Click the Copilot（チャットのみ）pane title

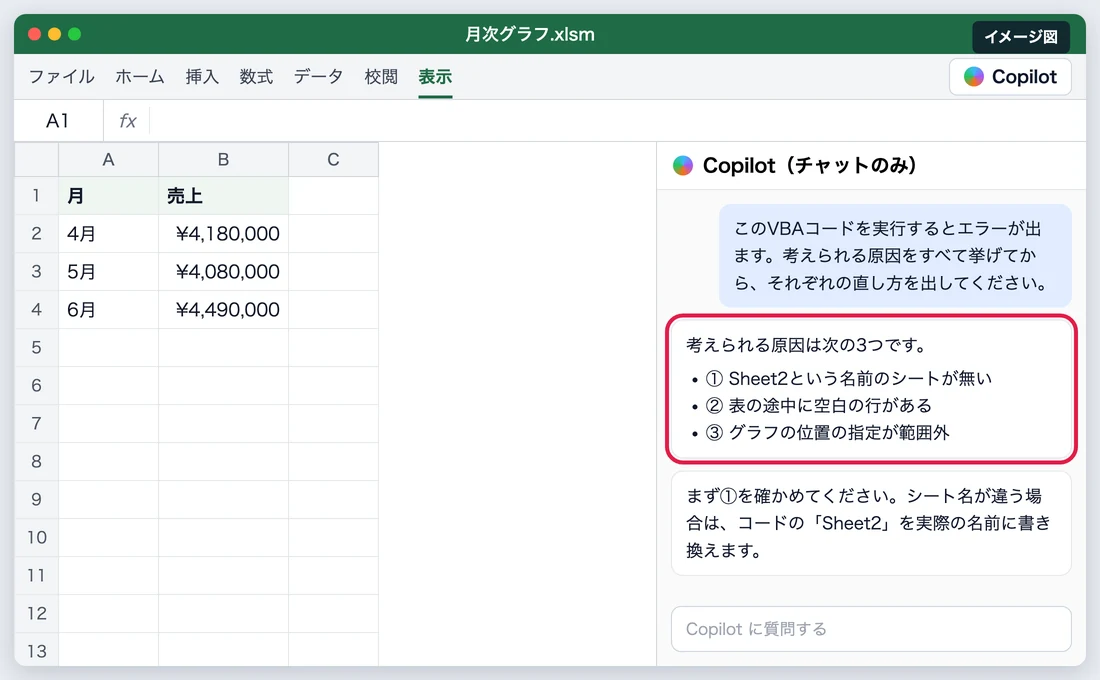(x=810, y=166)
